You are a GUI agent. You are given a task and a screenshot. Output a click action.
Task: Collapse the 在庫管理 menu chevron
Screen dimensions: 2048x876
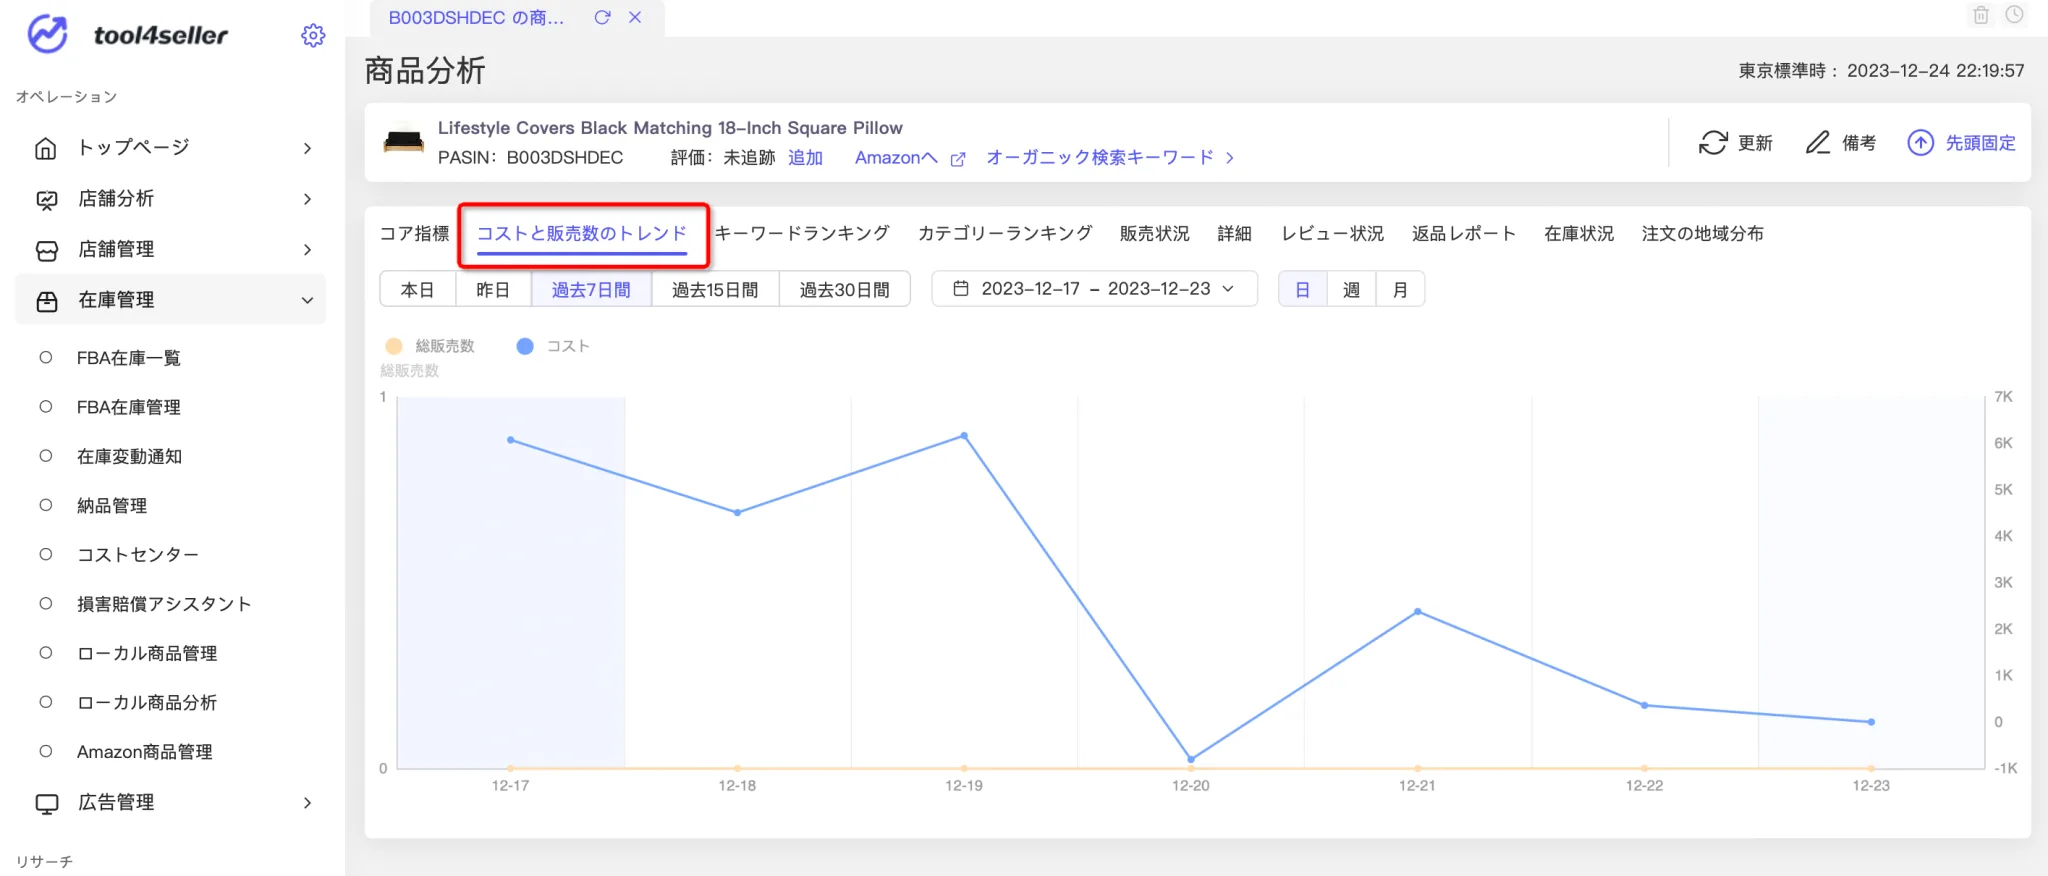pyautogui.click(x=307, y=300)
